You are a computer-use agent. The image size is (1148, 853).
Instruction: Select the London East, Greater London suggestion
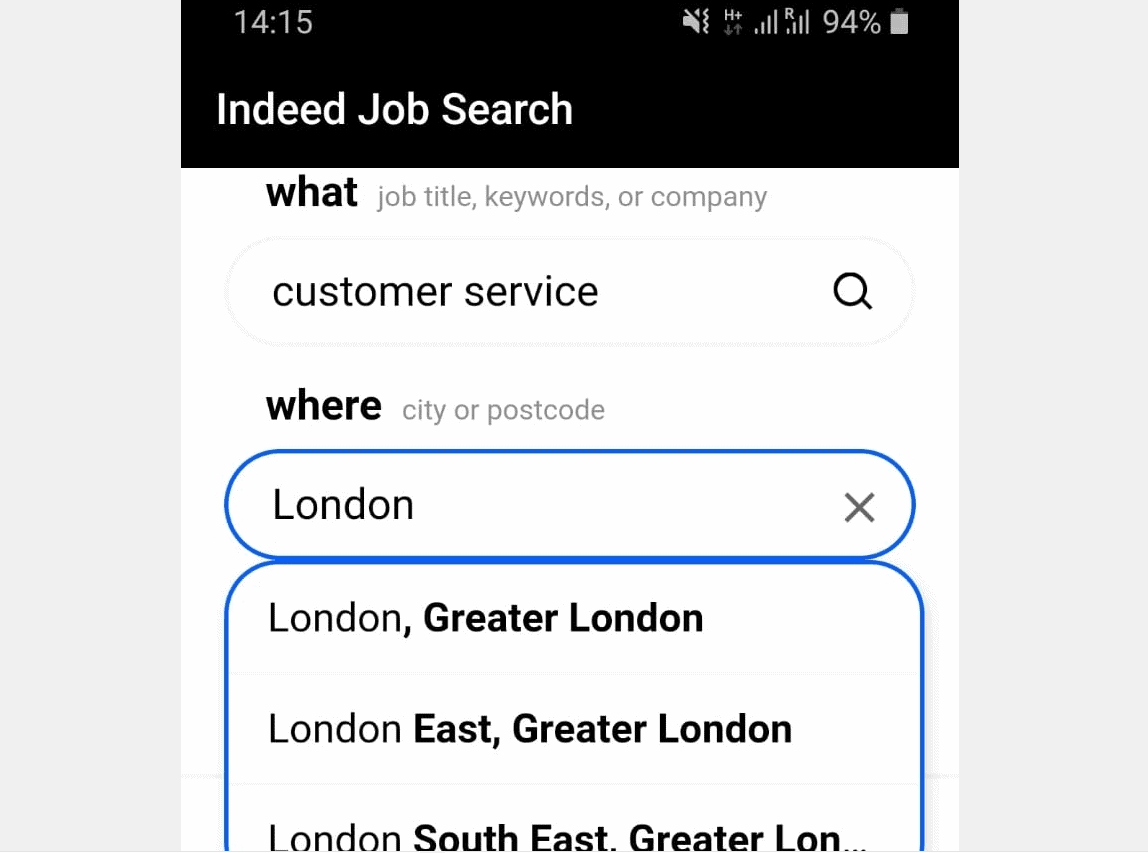[x=528, y=728]
